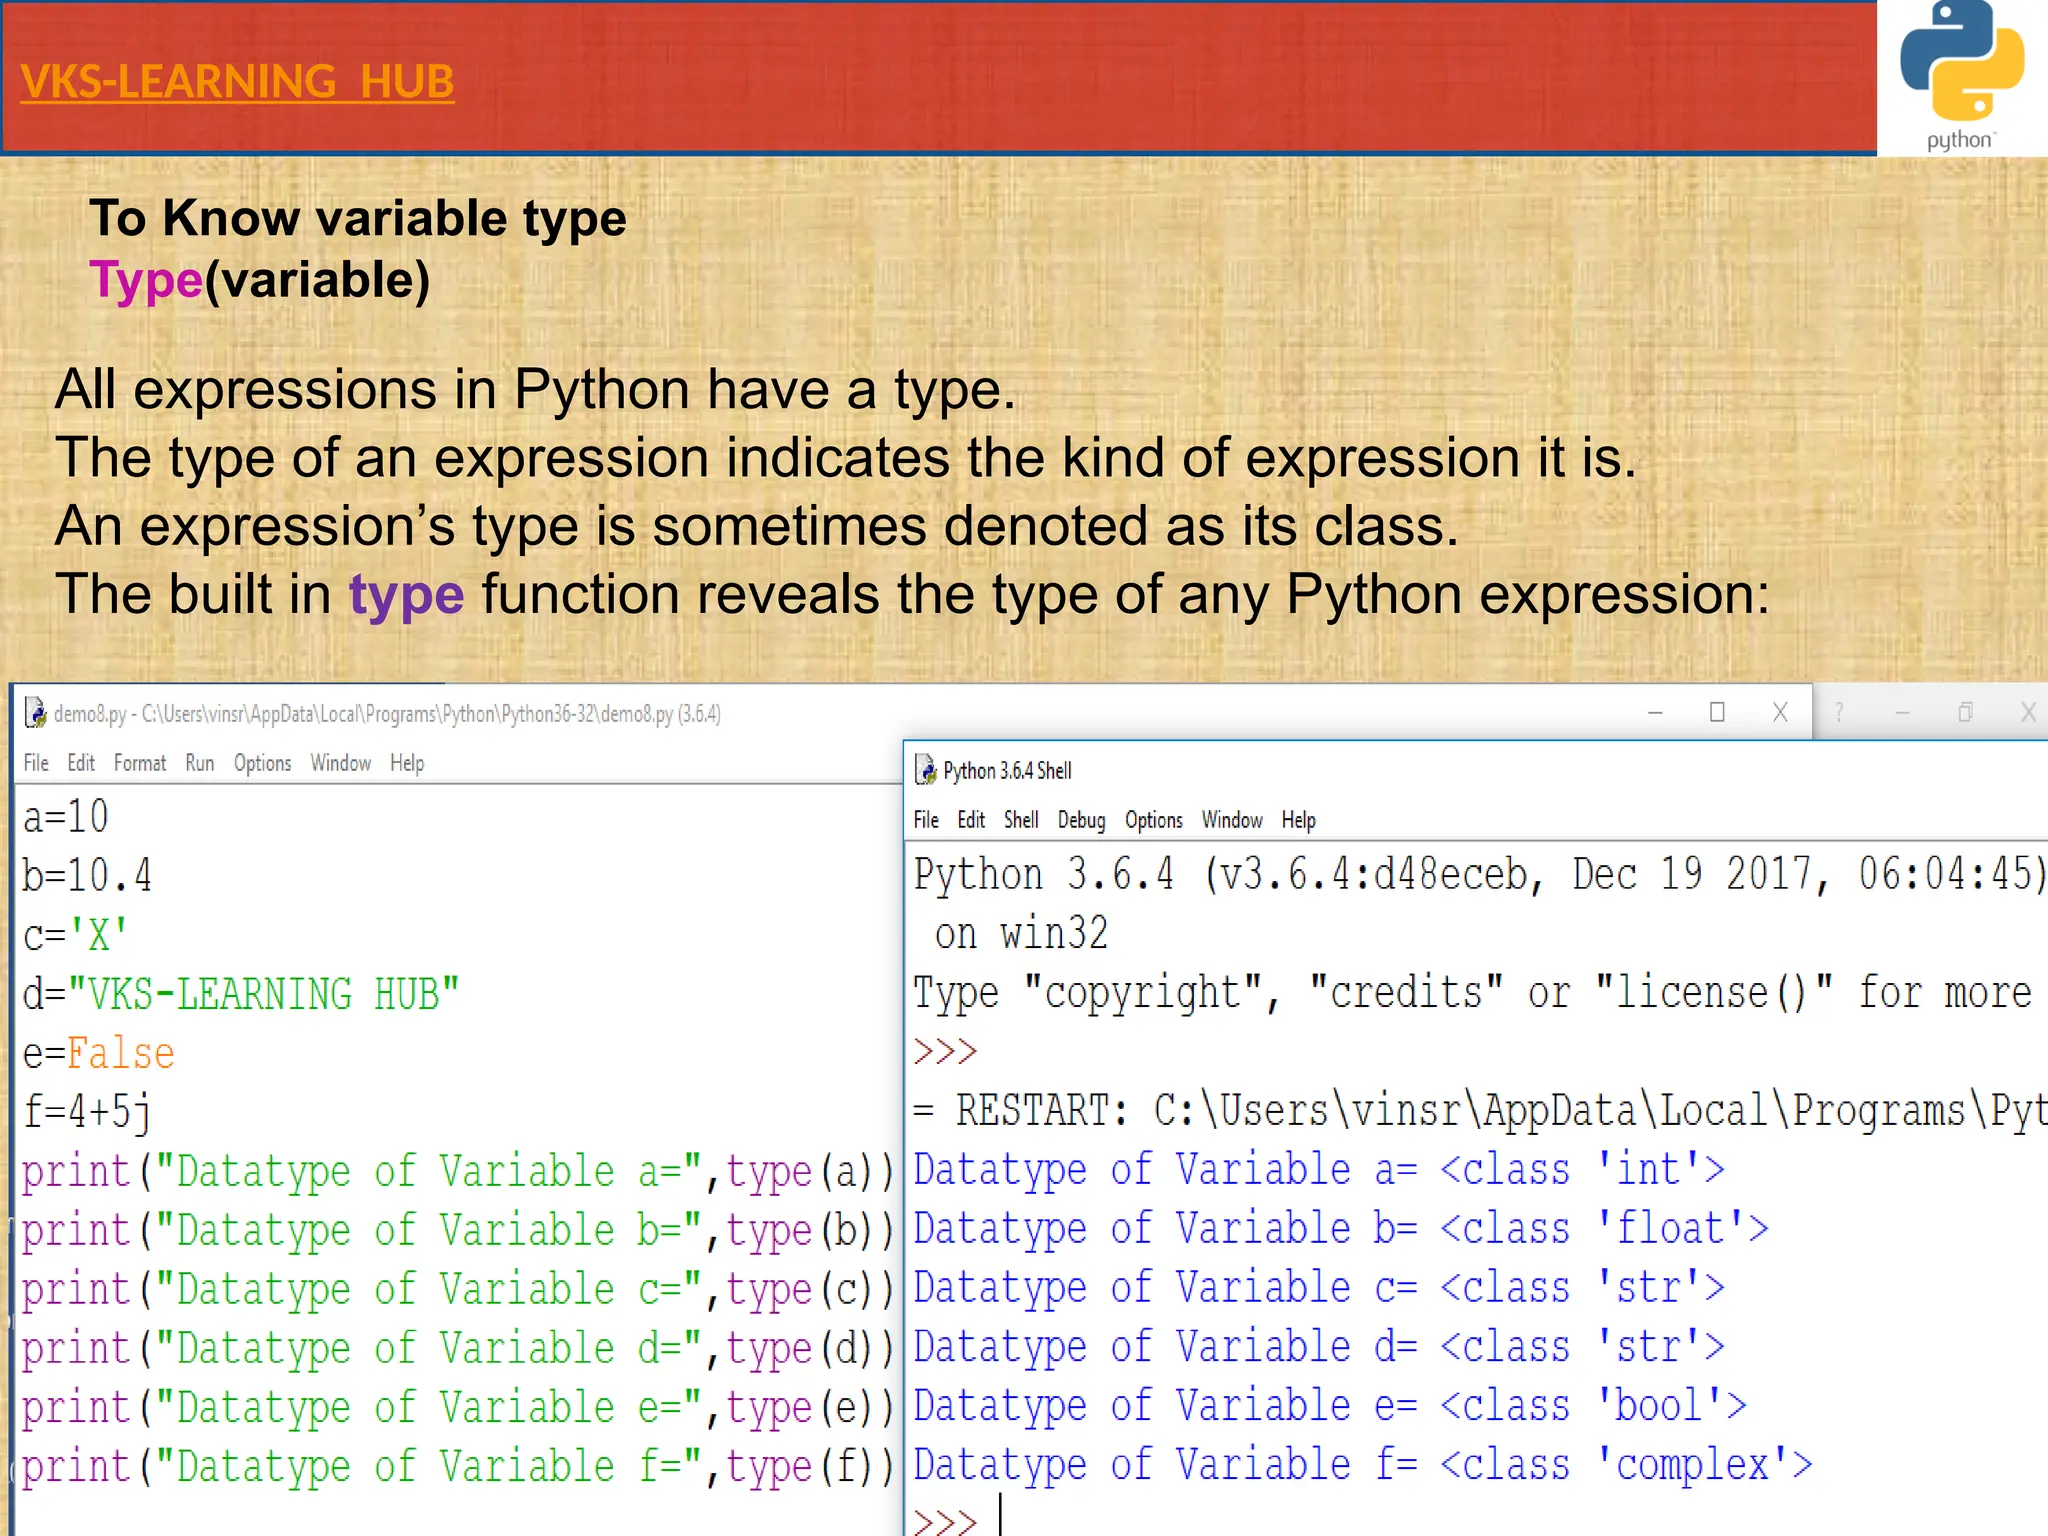Open the Help menu in the Python Shell
Image resolution: width=2048 pixels, height=1536 pixels.
(x=1299, y=820)
